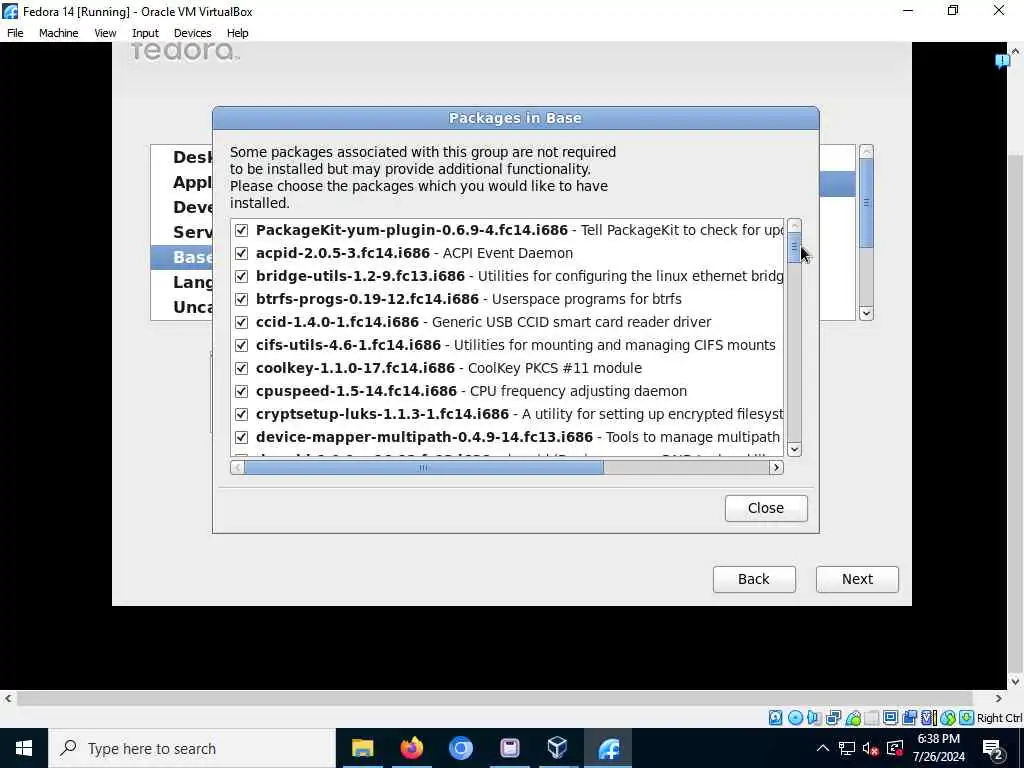Click the optical drive status icon
Viewport: 1024px width, 768px height.
pos(795,718)
